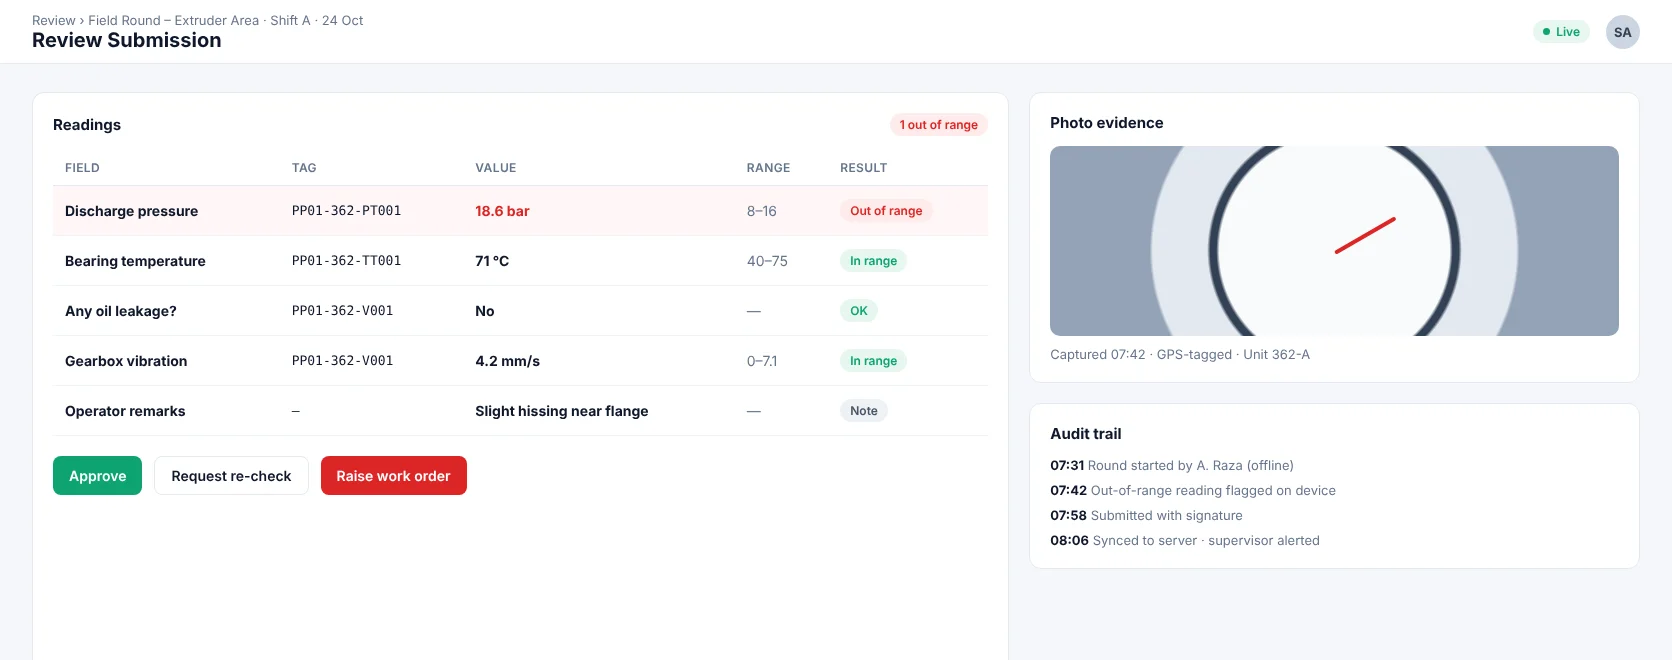Click the '1 out of range' badge

click(938, 125)
